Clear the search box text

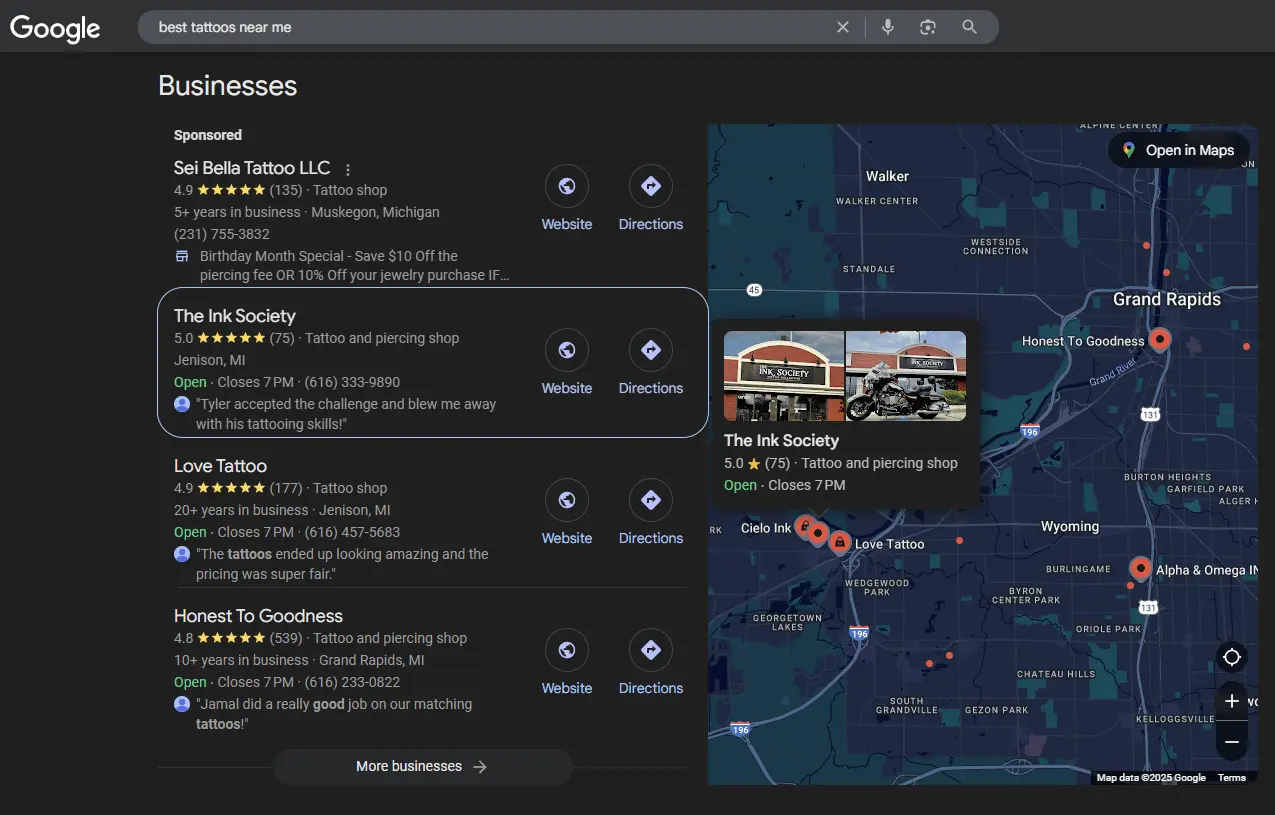coord(843,27)
